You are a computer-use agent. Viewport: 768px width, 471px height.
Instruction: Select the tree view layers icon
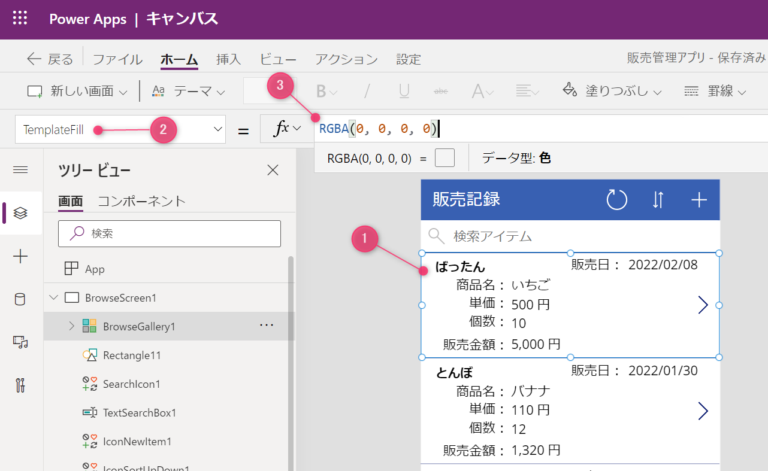pos(21,213)
